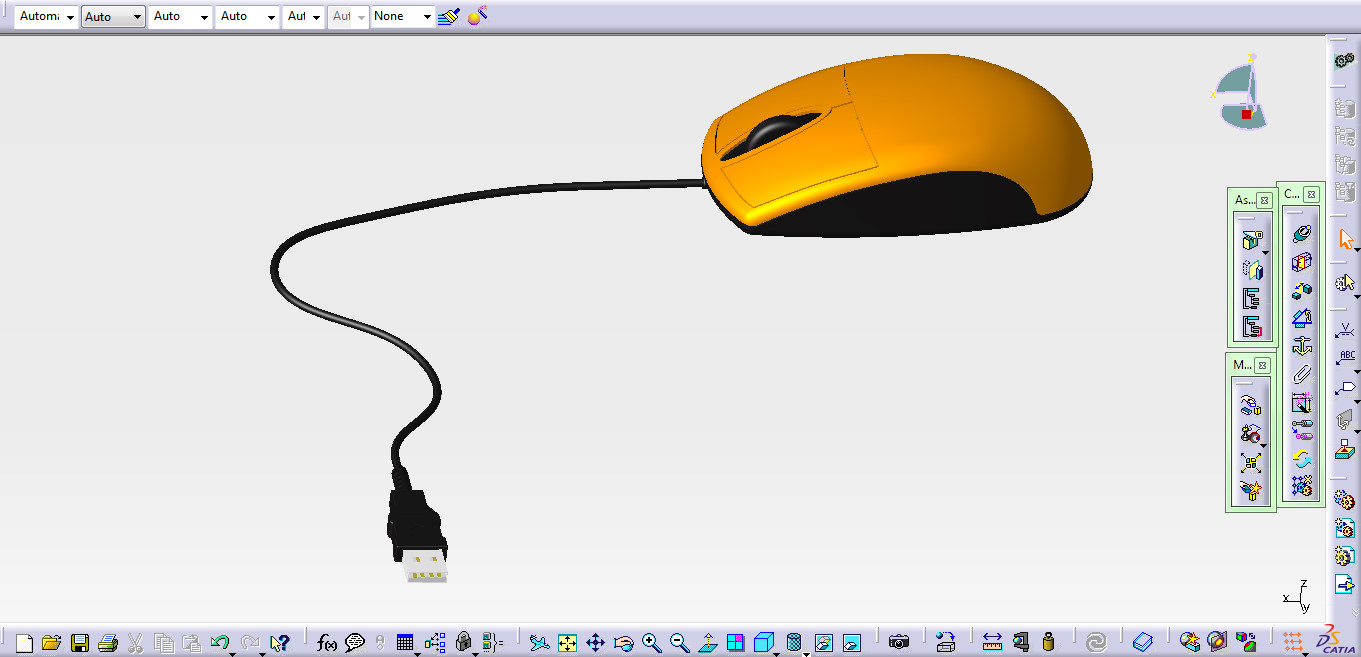
Task: Open the Isometric View cube icon
Action: [x=765, y=642]
